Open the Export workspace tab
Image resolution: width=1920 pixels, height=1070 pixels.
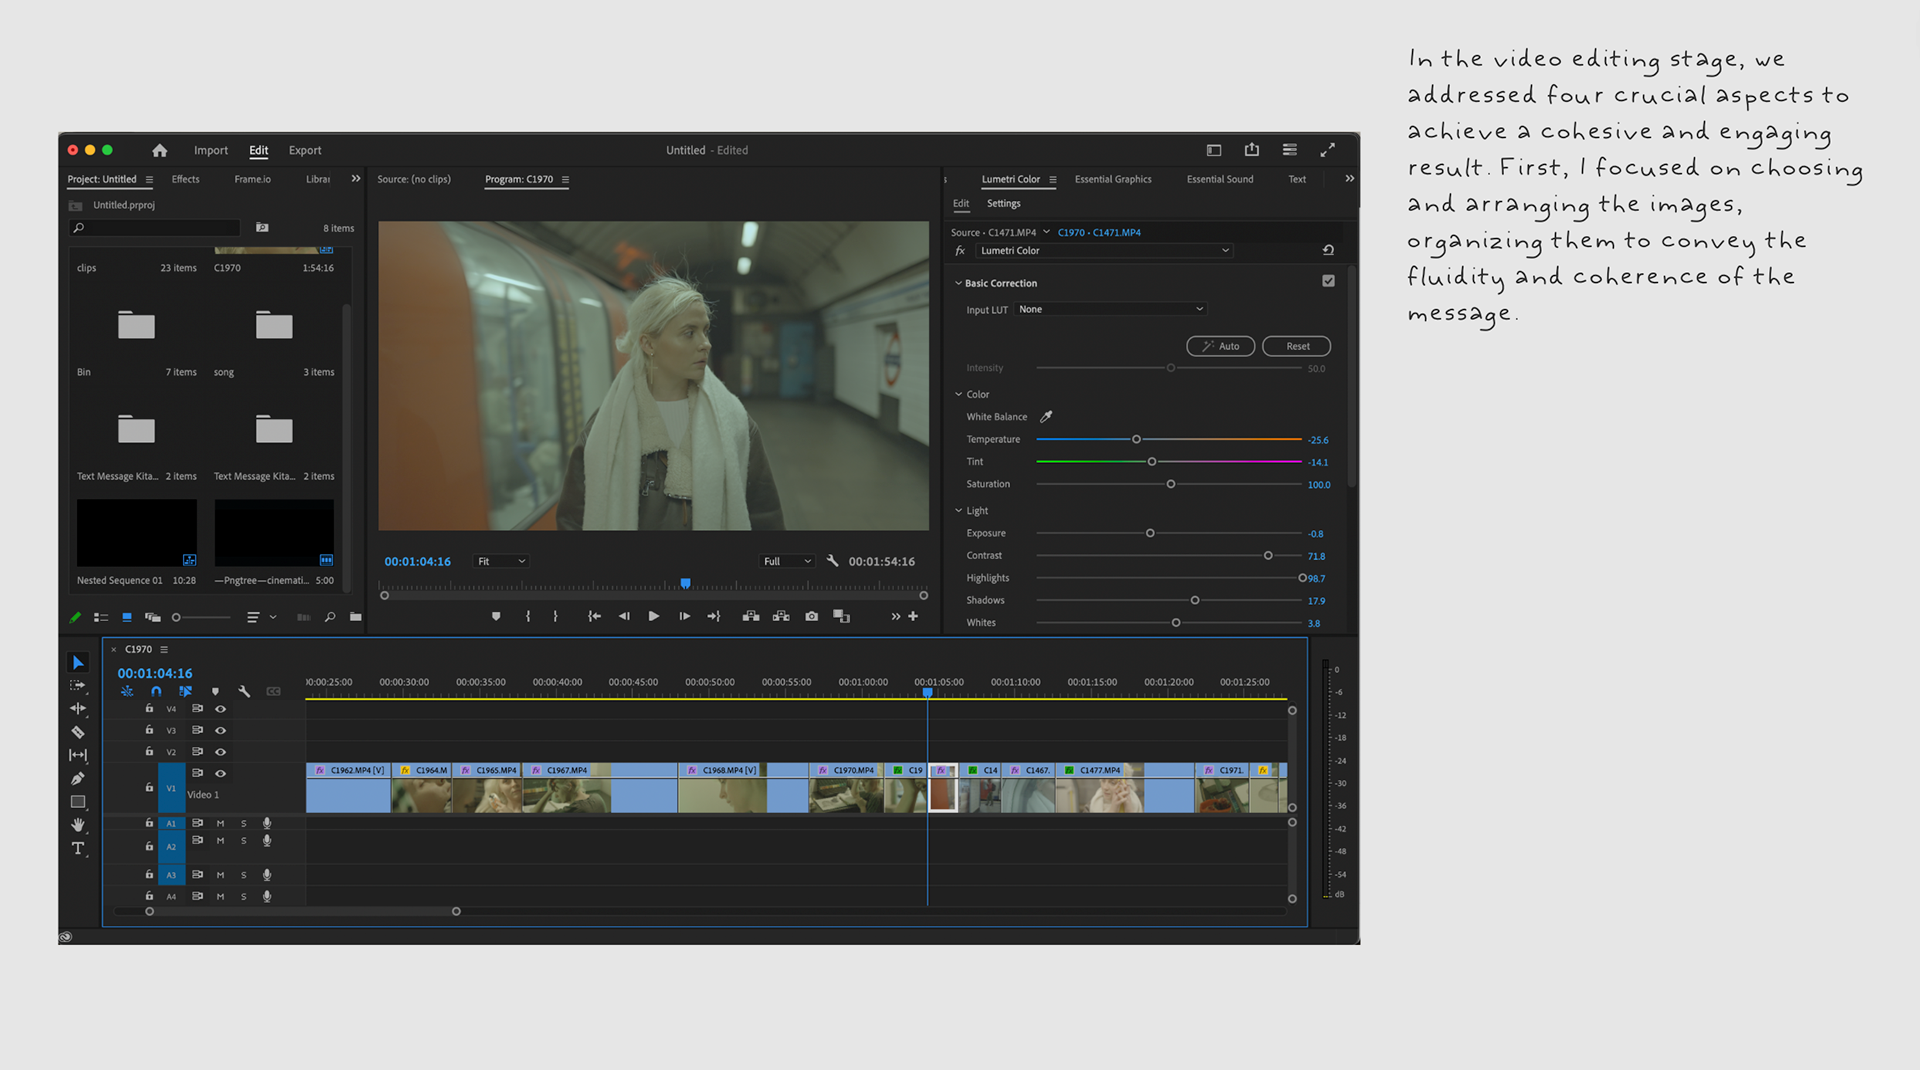pyautogui.click(x=305, y=151)
